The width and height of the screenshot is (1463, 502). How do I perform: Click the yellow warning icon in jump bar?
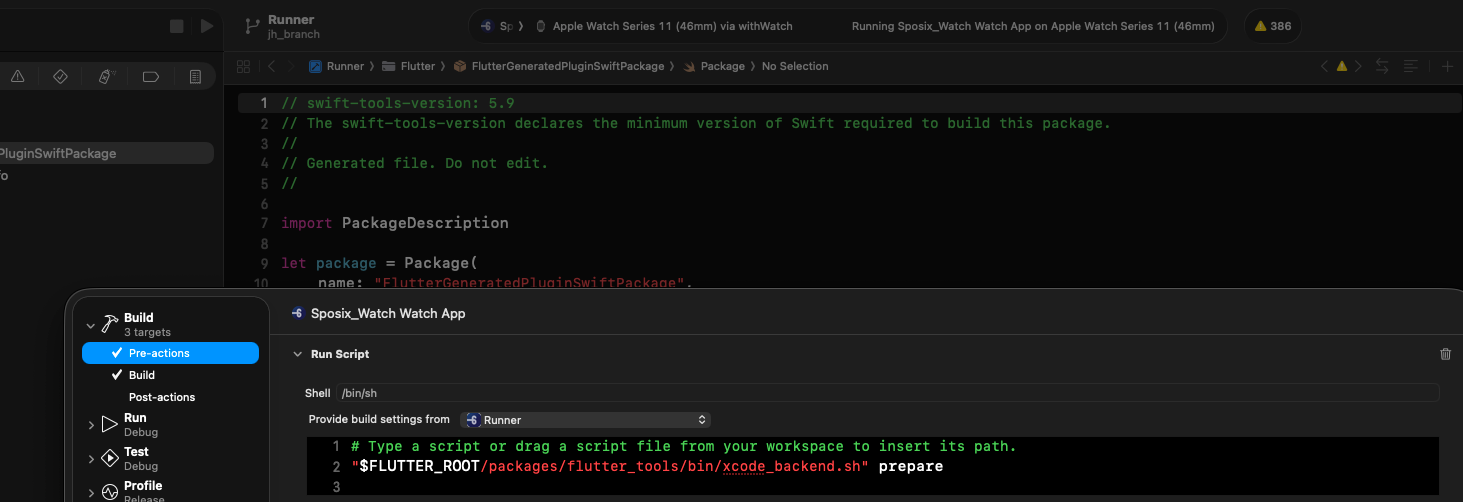1342,66
